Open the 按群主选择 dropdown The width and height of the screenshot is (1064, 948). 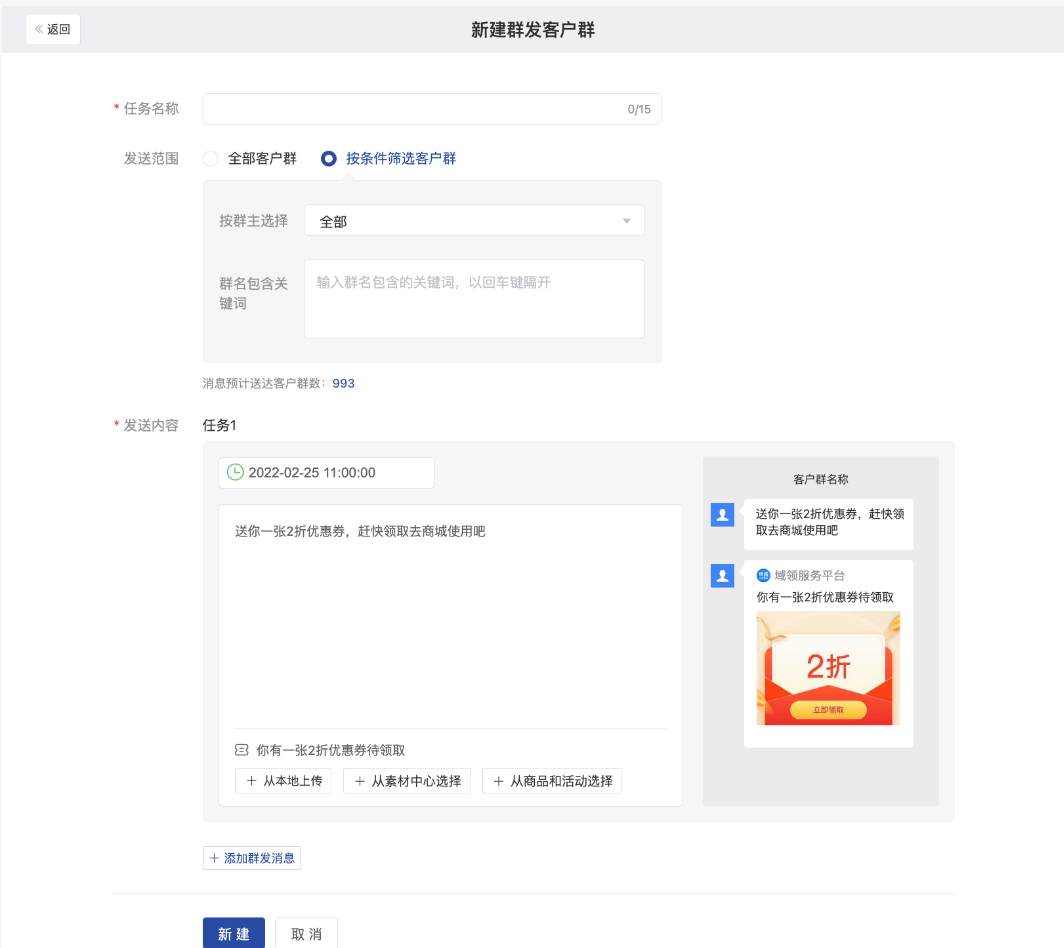[474, 221]
